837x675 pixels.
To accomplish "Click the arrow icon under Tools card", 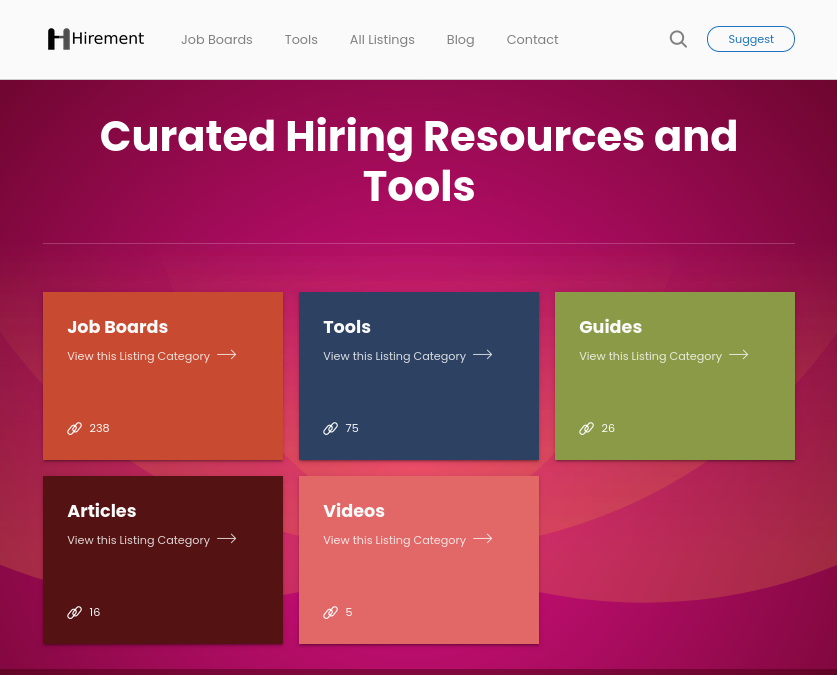I will coord(483,355).
